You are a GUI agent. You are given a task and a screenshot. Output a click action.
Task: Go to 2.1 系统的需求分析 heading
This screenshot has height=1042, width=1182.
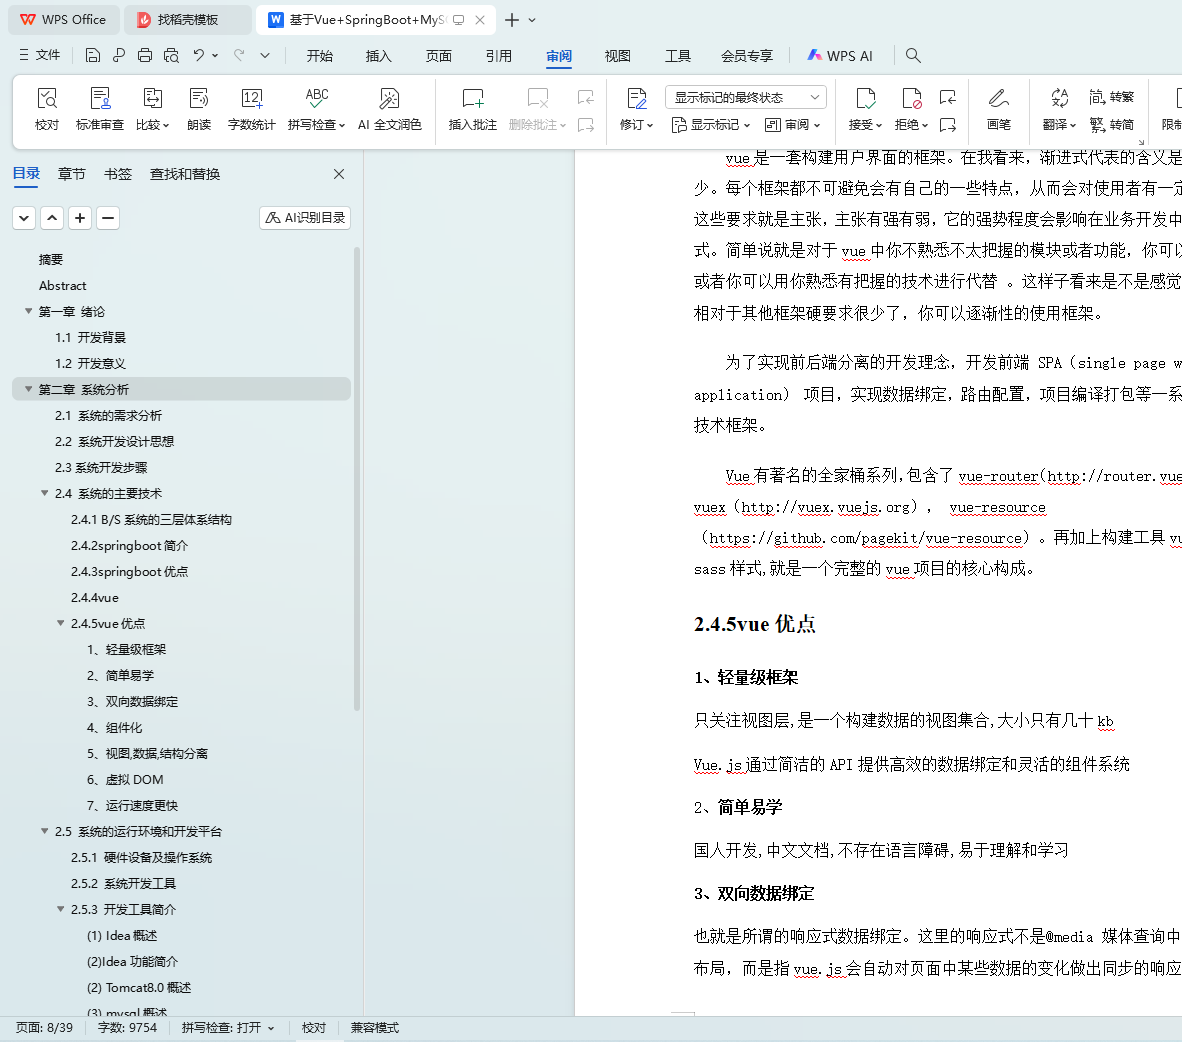(x=108, y=415)
